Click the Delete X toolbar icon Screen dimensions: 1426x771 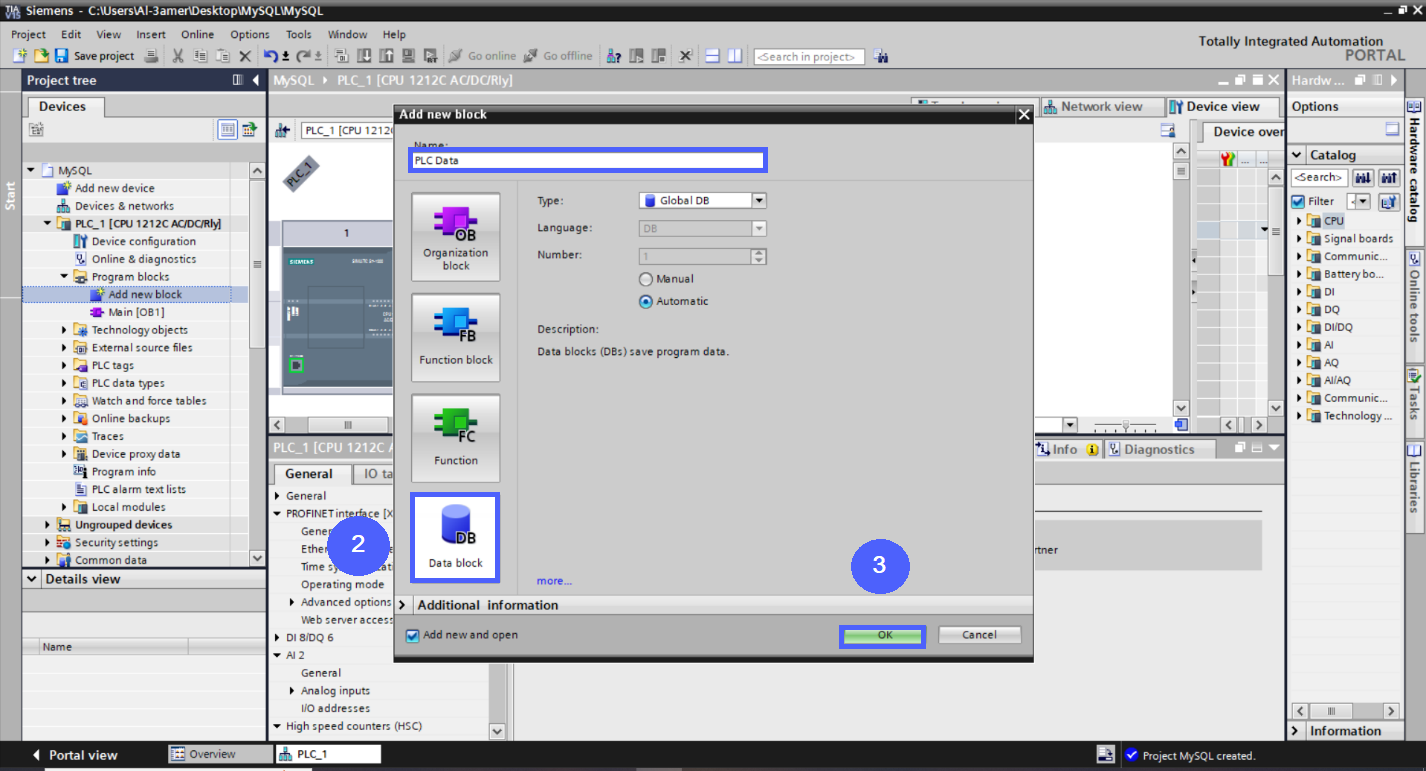244,56
